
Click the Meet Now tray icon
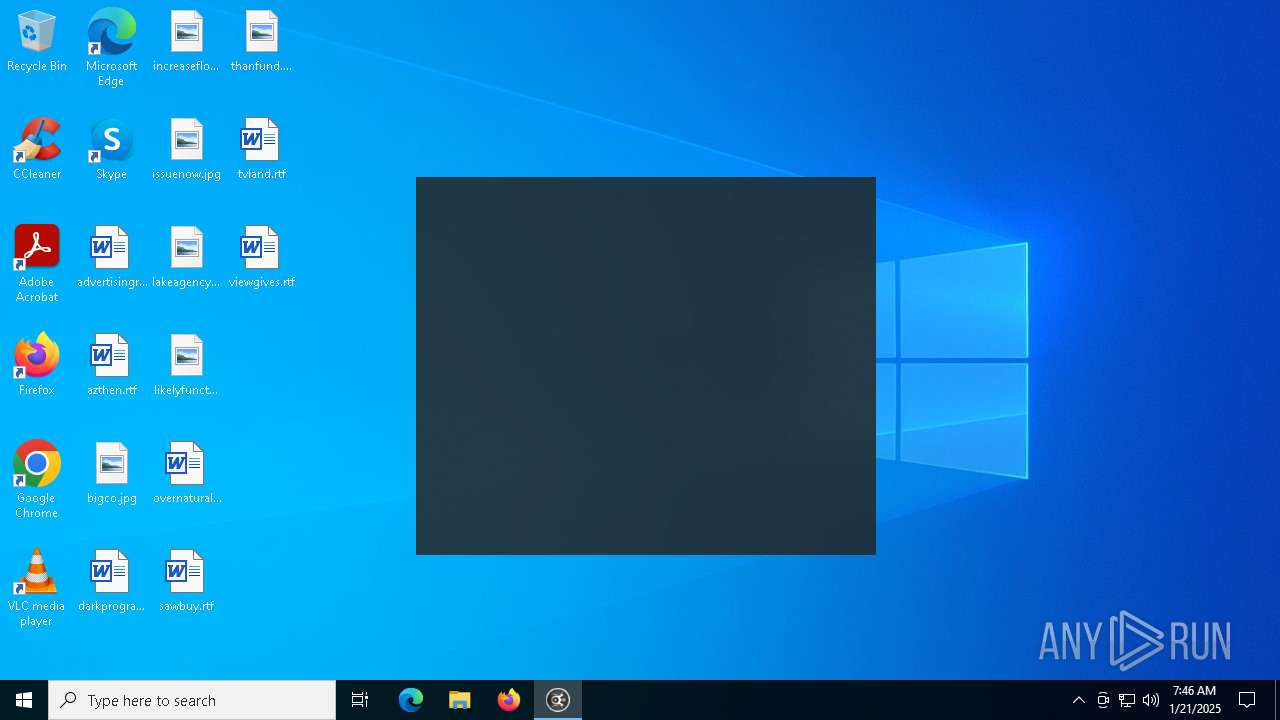pyautogui.click(x=1103, y=700)
